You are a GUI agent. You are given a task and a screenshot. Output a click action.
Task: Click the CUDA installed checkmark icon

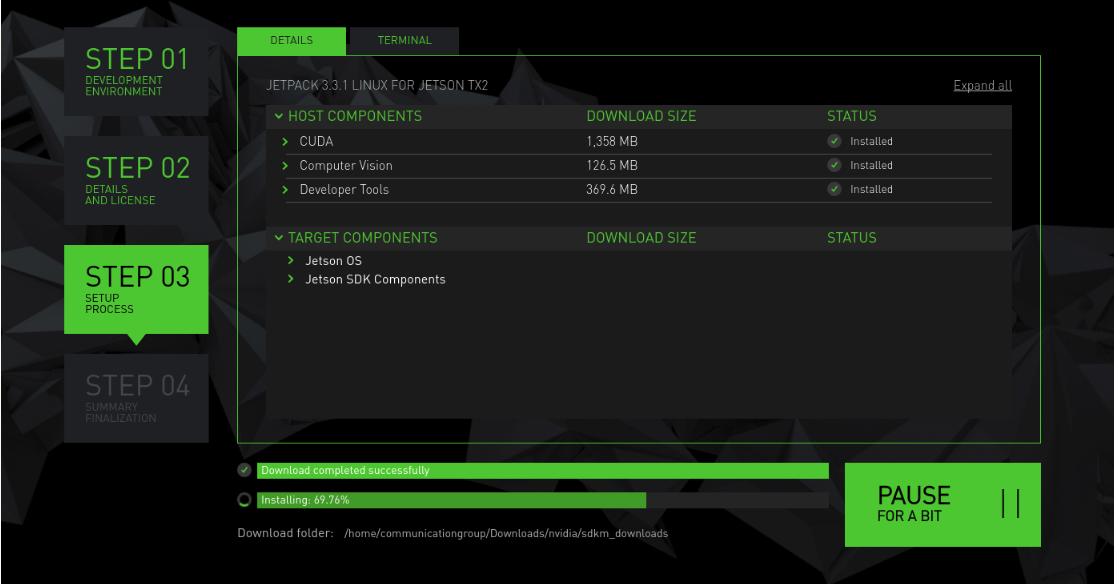pos(835,141)
